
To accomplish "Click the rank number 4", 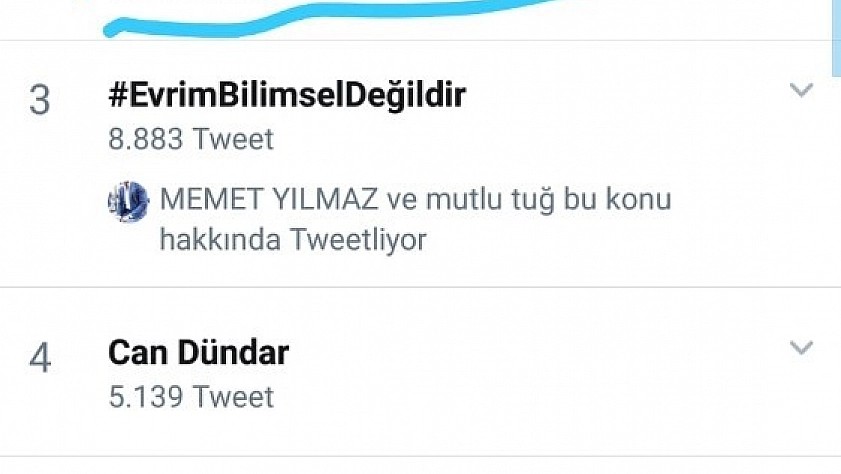I will click(x=40, y=358).
